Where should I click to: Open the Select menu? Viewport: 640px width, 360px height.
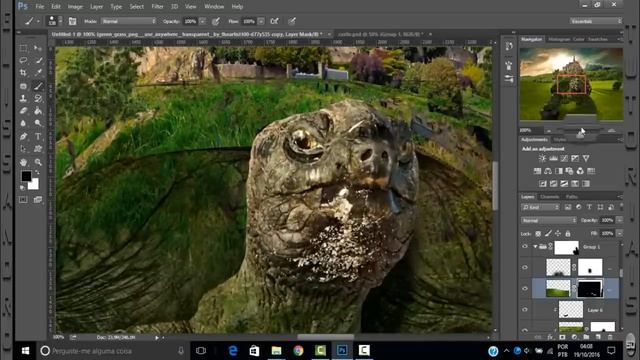click(136, 7)
